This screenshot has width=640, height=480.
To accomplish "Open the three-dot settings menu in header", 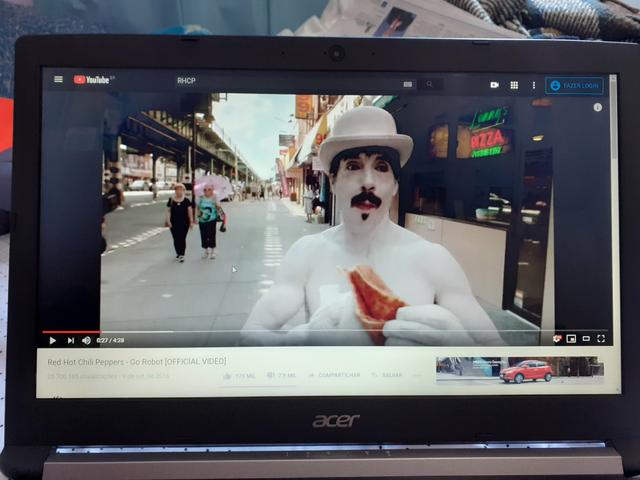I will (533, 85).
